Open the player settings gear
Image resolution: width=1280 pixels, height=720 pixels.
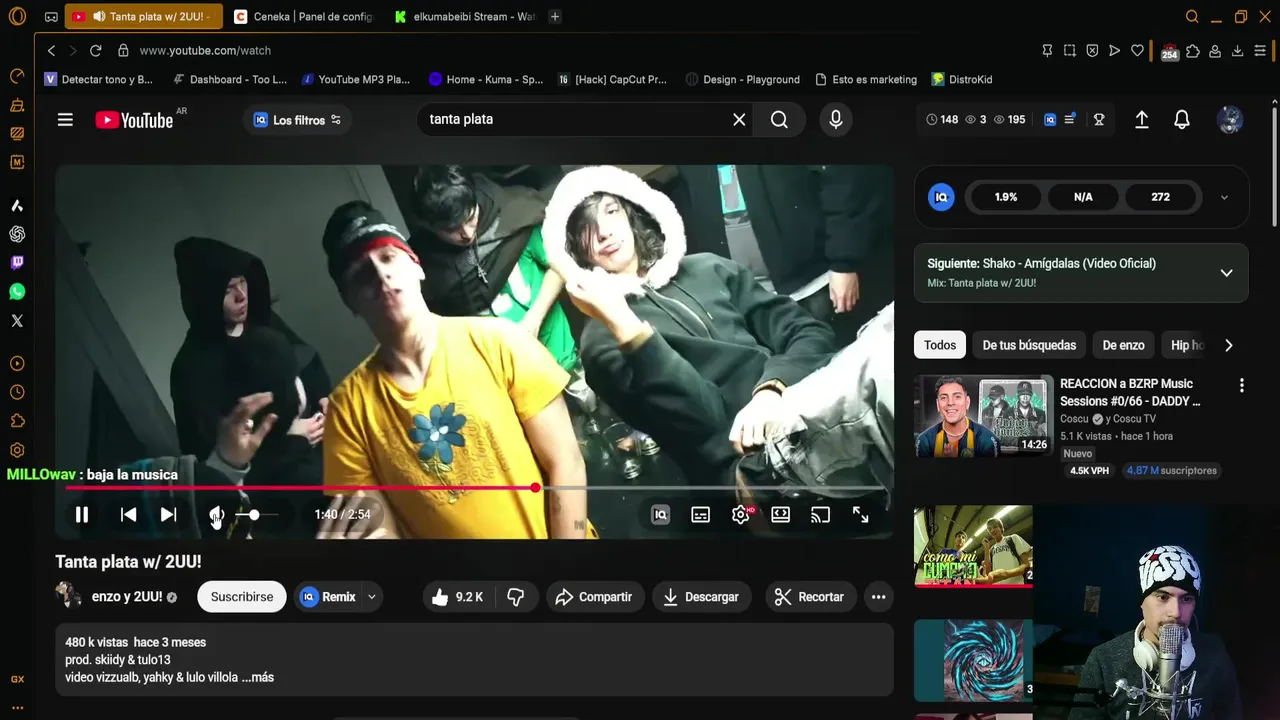coord(741,515)
